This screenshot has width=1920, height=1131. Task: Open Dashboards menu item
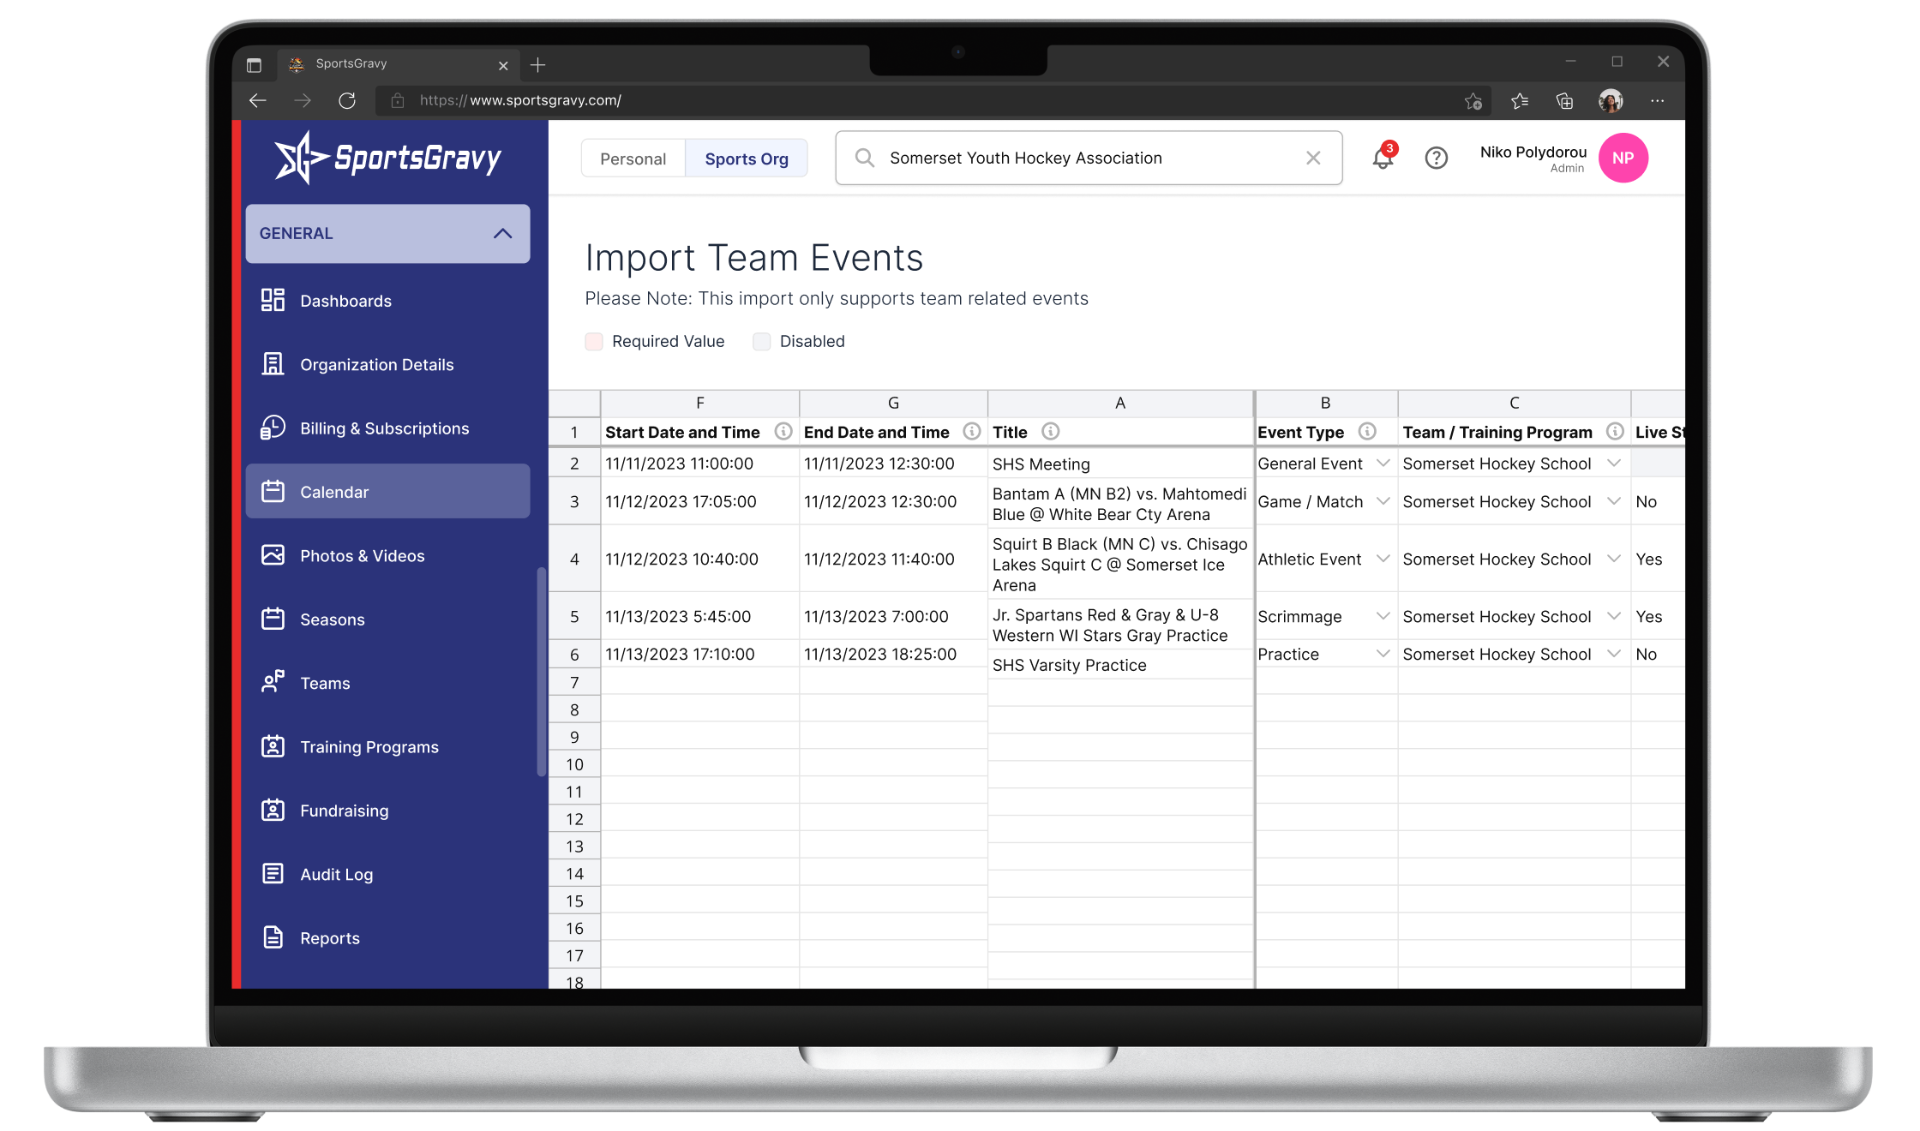click(x=388, y=300)
